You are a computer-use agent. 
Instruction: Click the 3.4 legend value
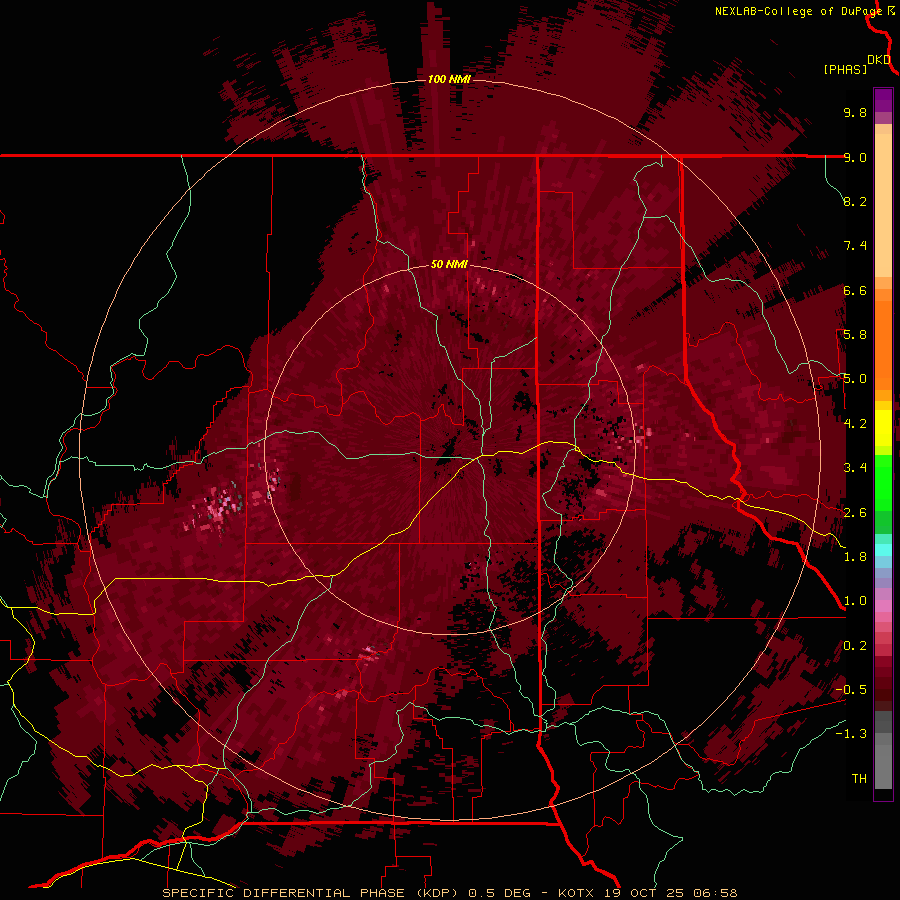point(855,468)
